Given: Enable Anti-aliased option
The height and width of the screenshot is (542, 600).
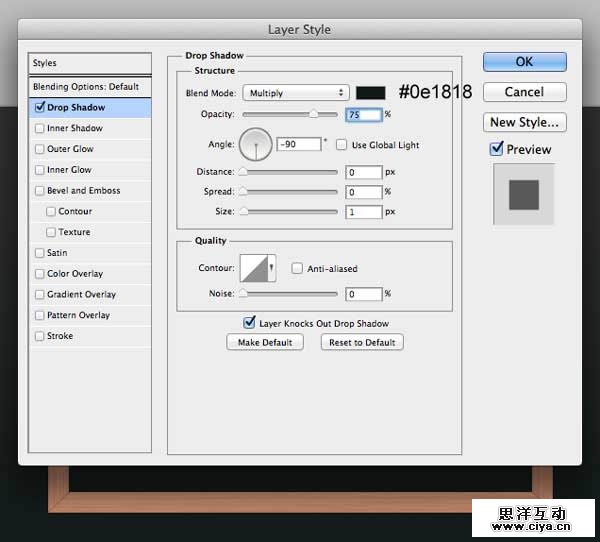Looking at the screenshot, I should [x=297, y=269].
